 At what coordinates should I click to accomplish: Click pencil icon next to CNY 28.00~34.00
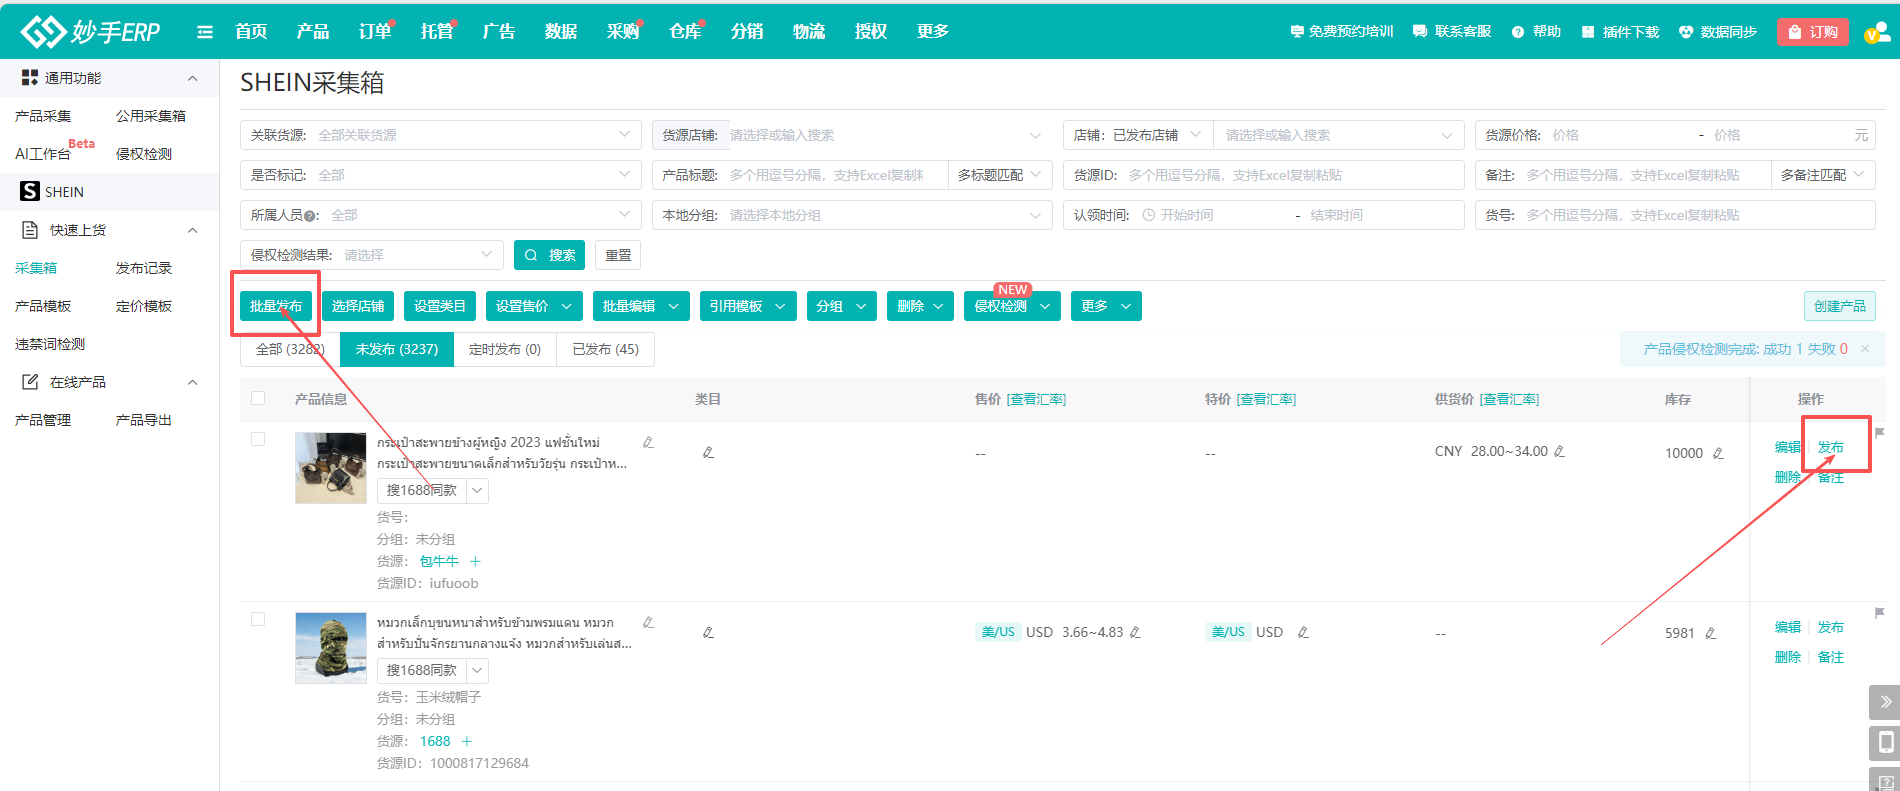[1559, 451]
